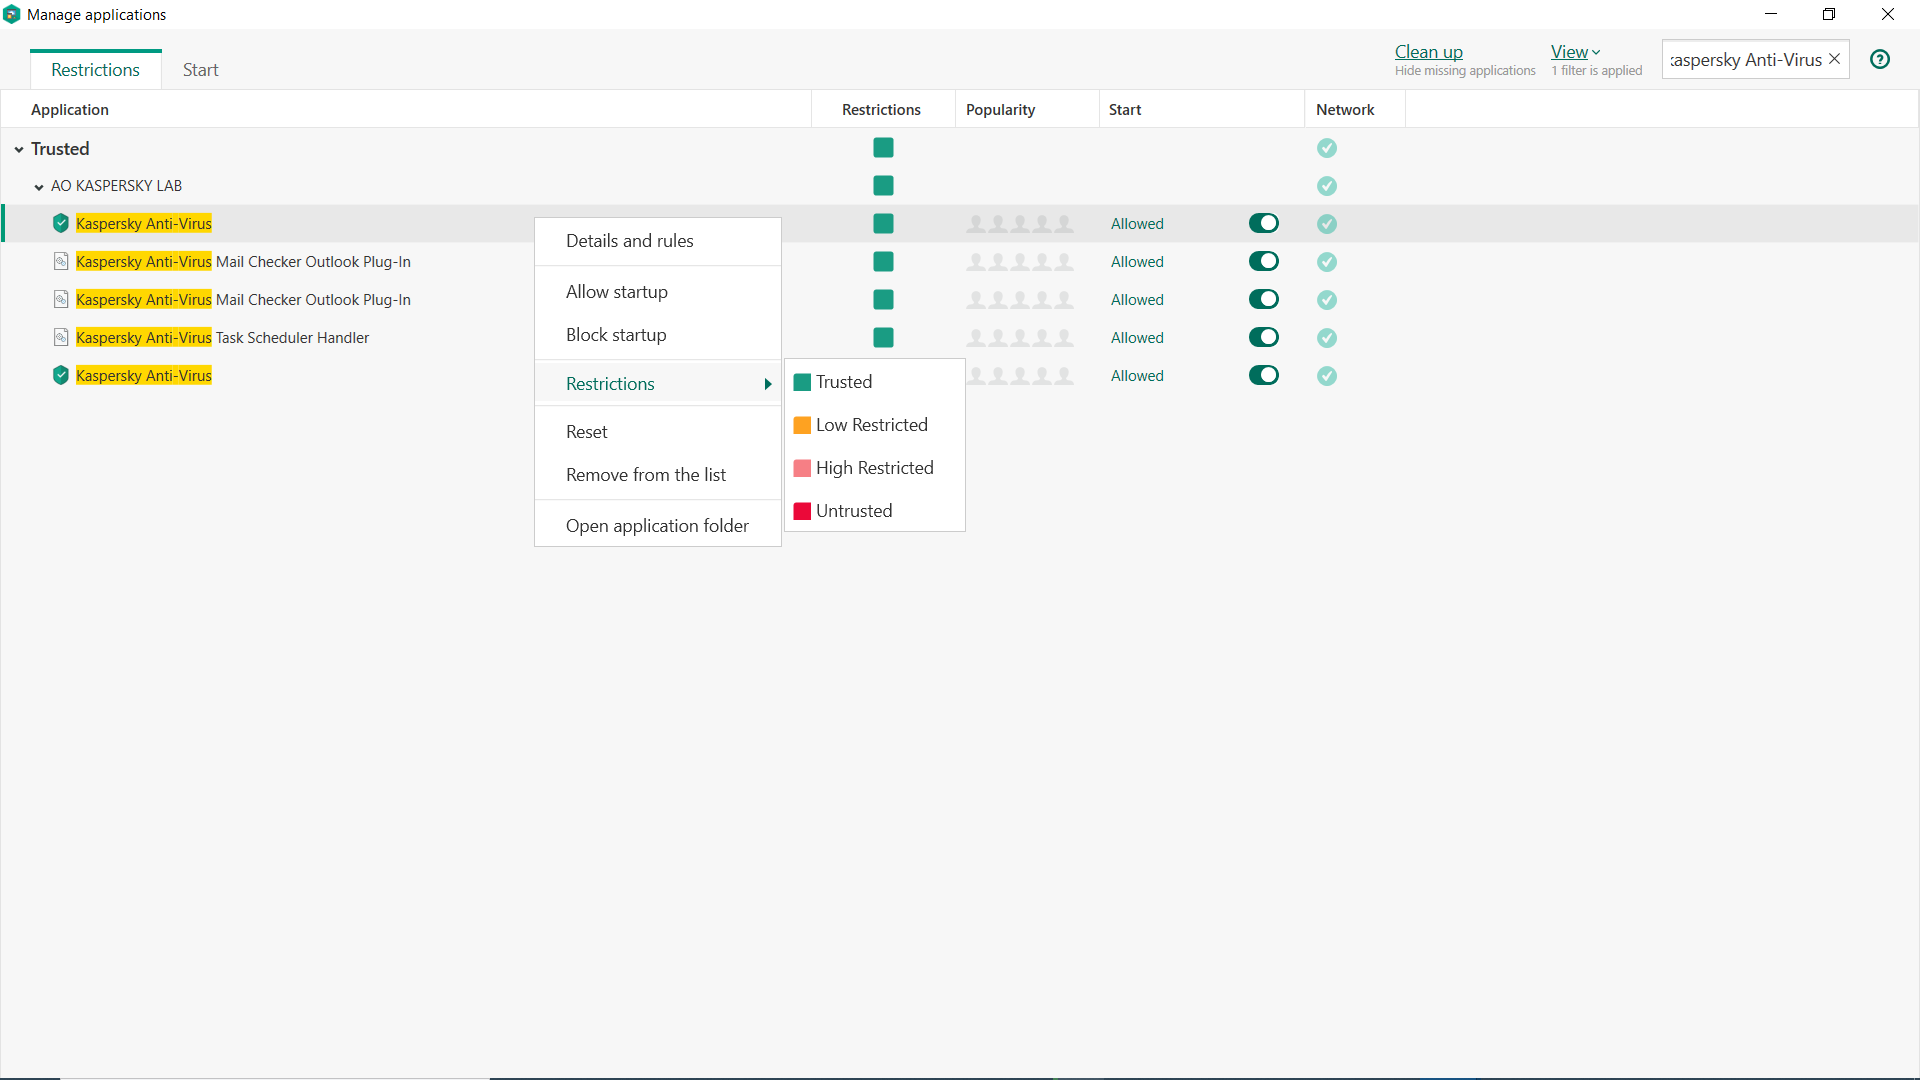The width and height of the screenshot is (1920, 1080).
Task: Select the Restrictions tab
Action: tap(96, 70)
